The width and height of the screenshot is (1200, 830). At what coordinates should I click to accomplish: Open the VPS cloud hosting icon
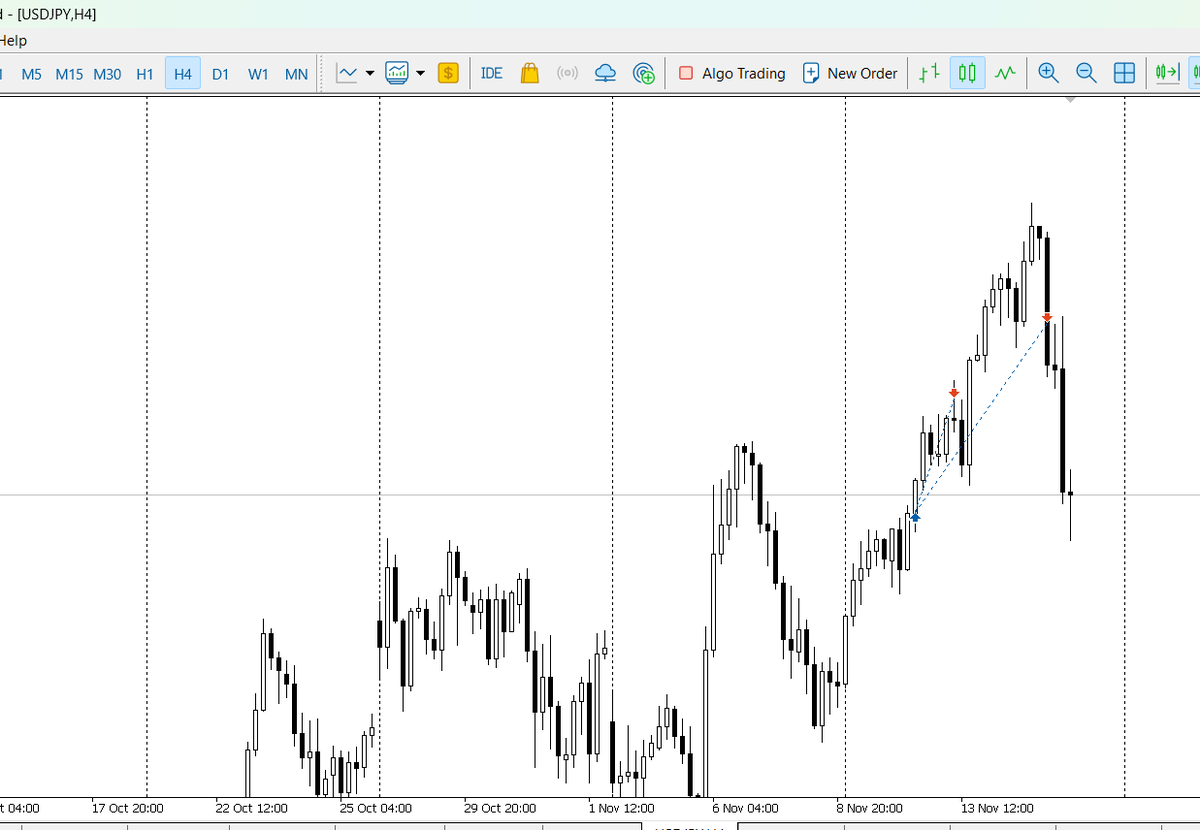[605, 73]
